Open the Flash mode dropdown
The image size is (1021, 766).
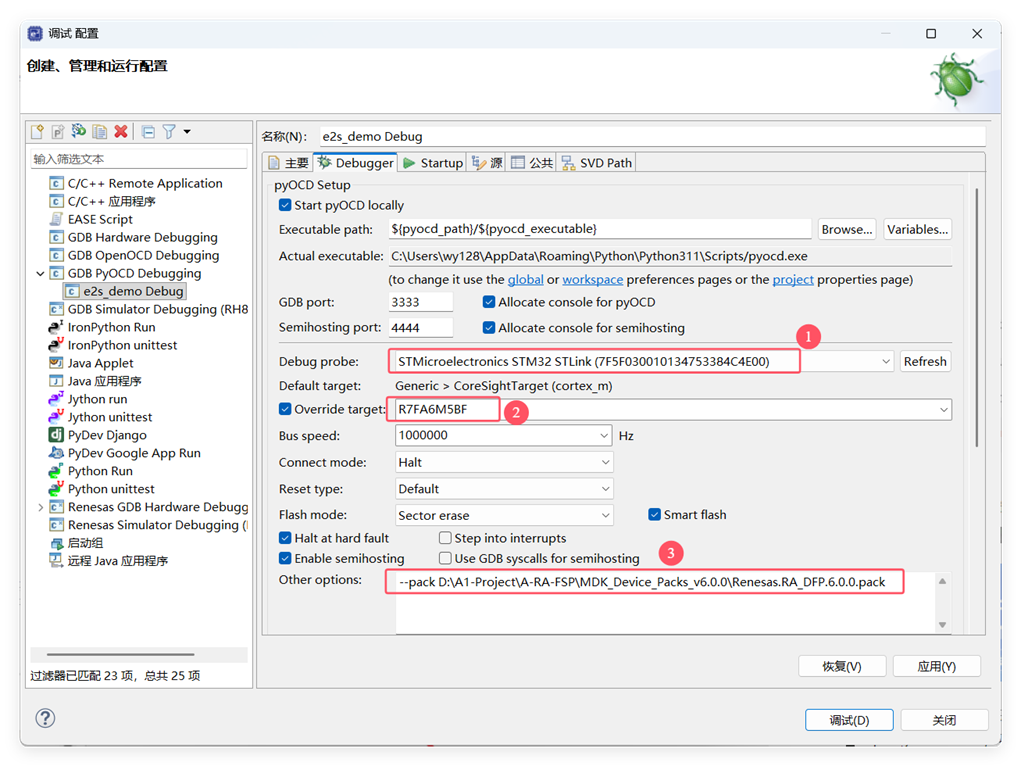[605, 515]
